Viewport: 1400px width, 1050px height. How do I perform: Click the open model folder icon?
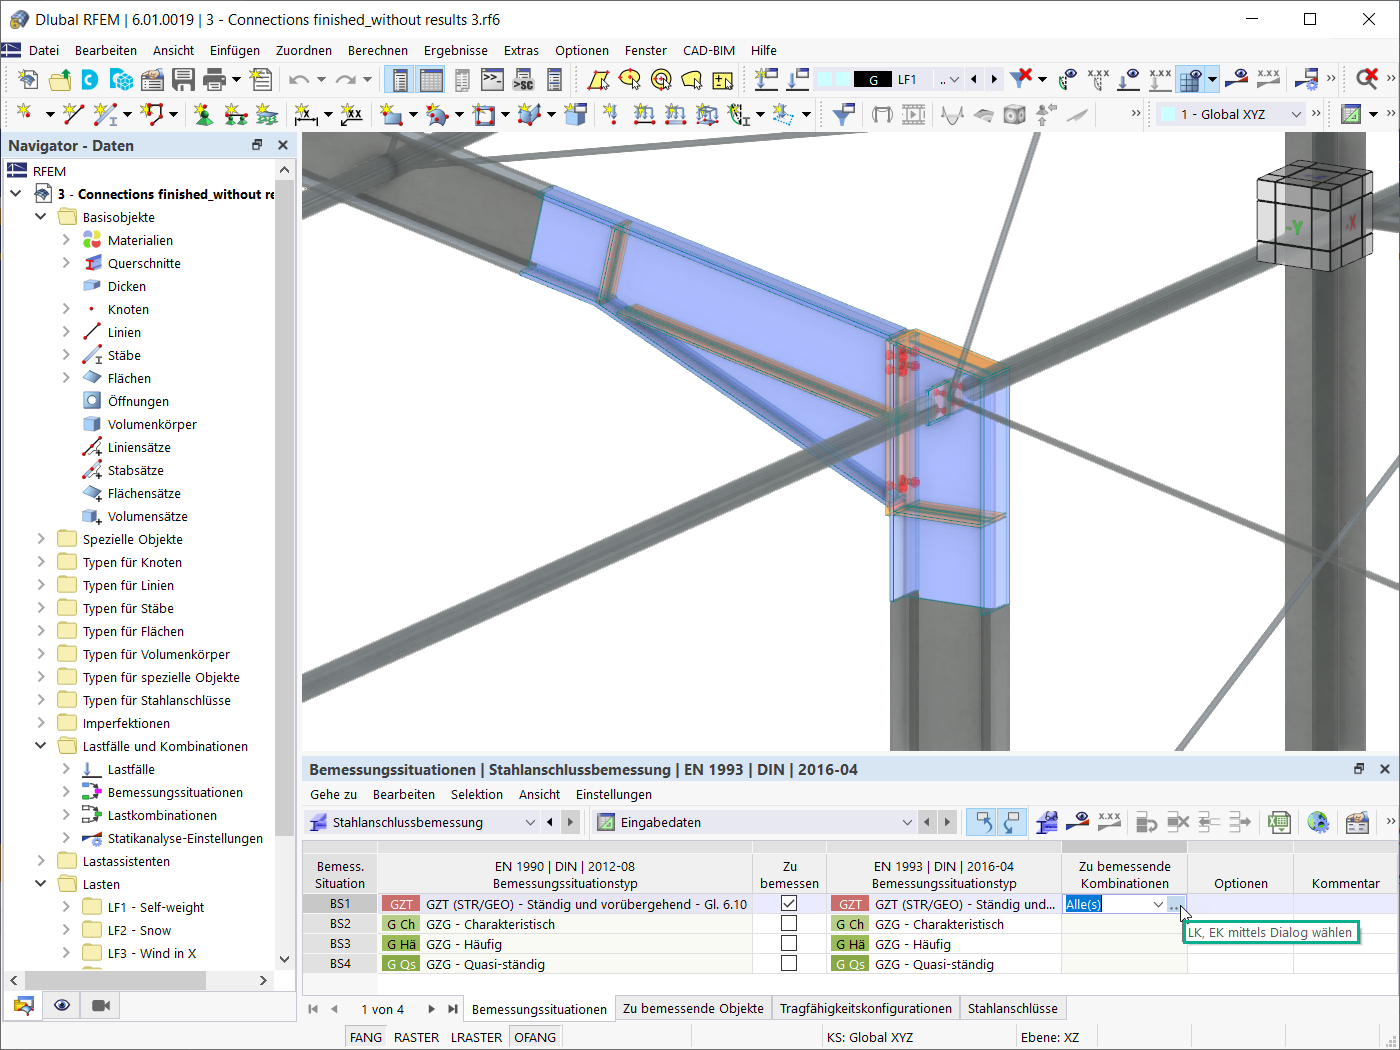pyautogui.click(x=59, y=79)
